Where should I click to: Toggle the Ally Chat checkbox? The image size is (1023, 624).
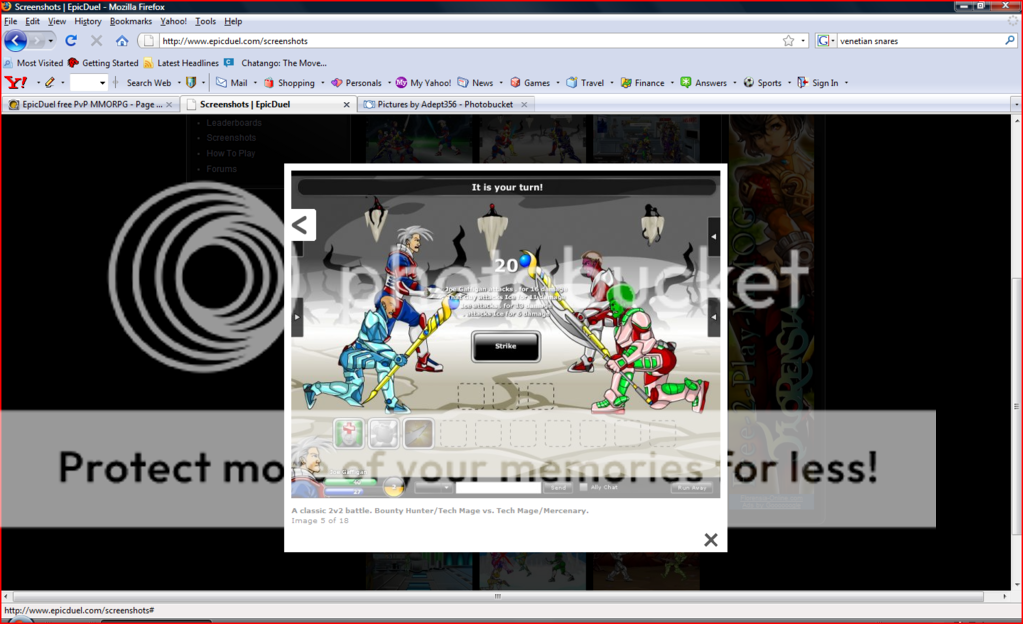[583, 487]
